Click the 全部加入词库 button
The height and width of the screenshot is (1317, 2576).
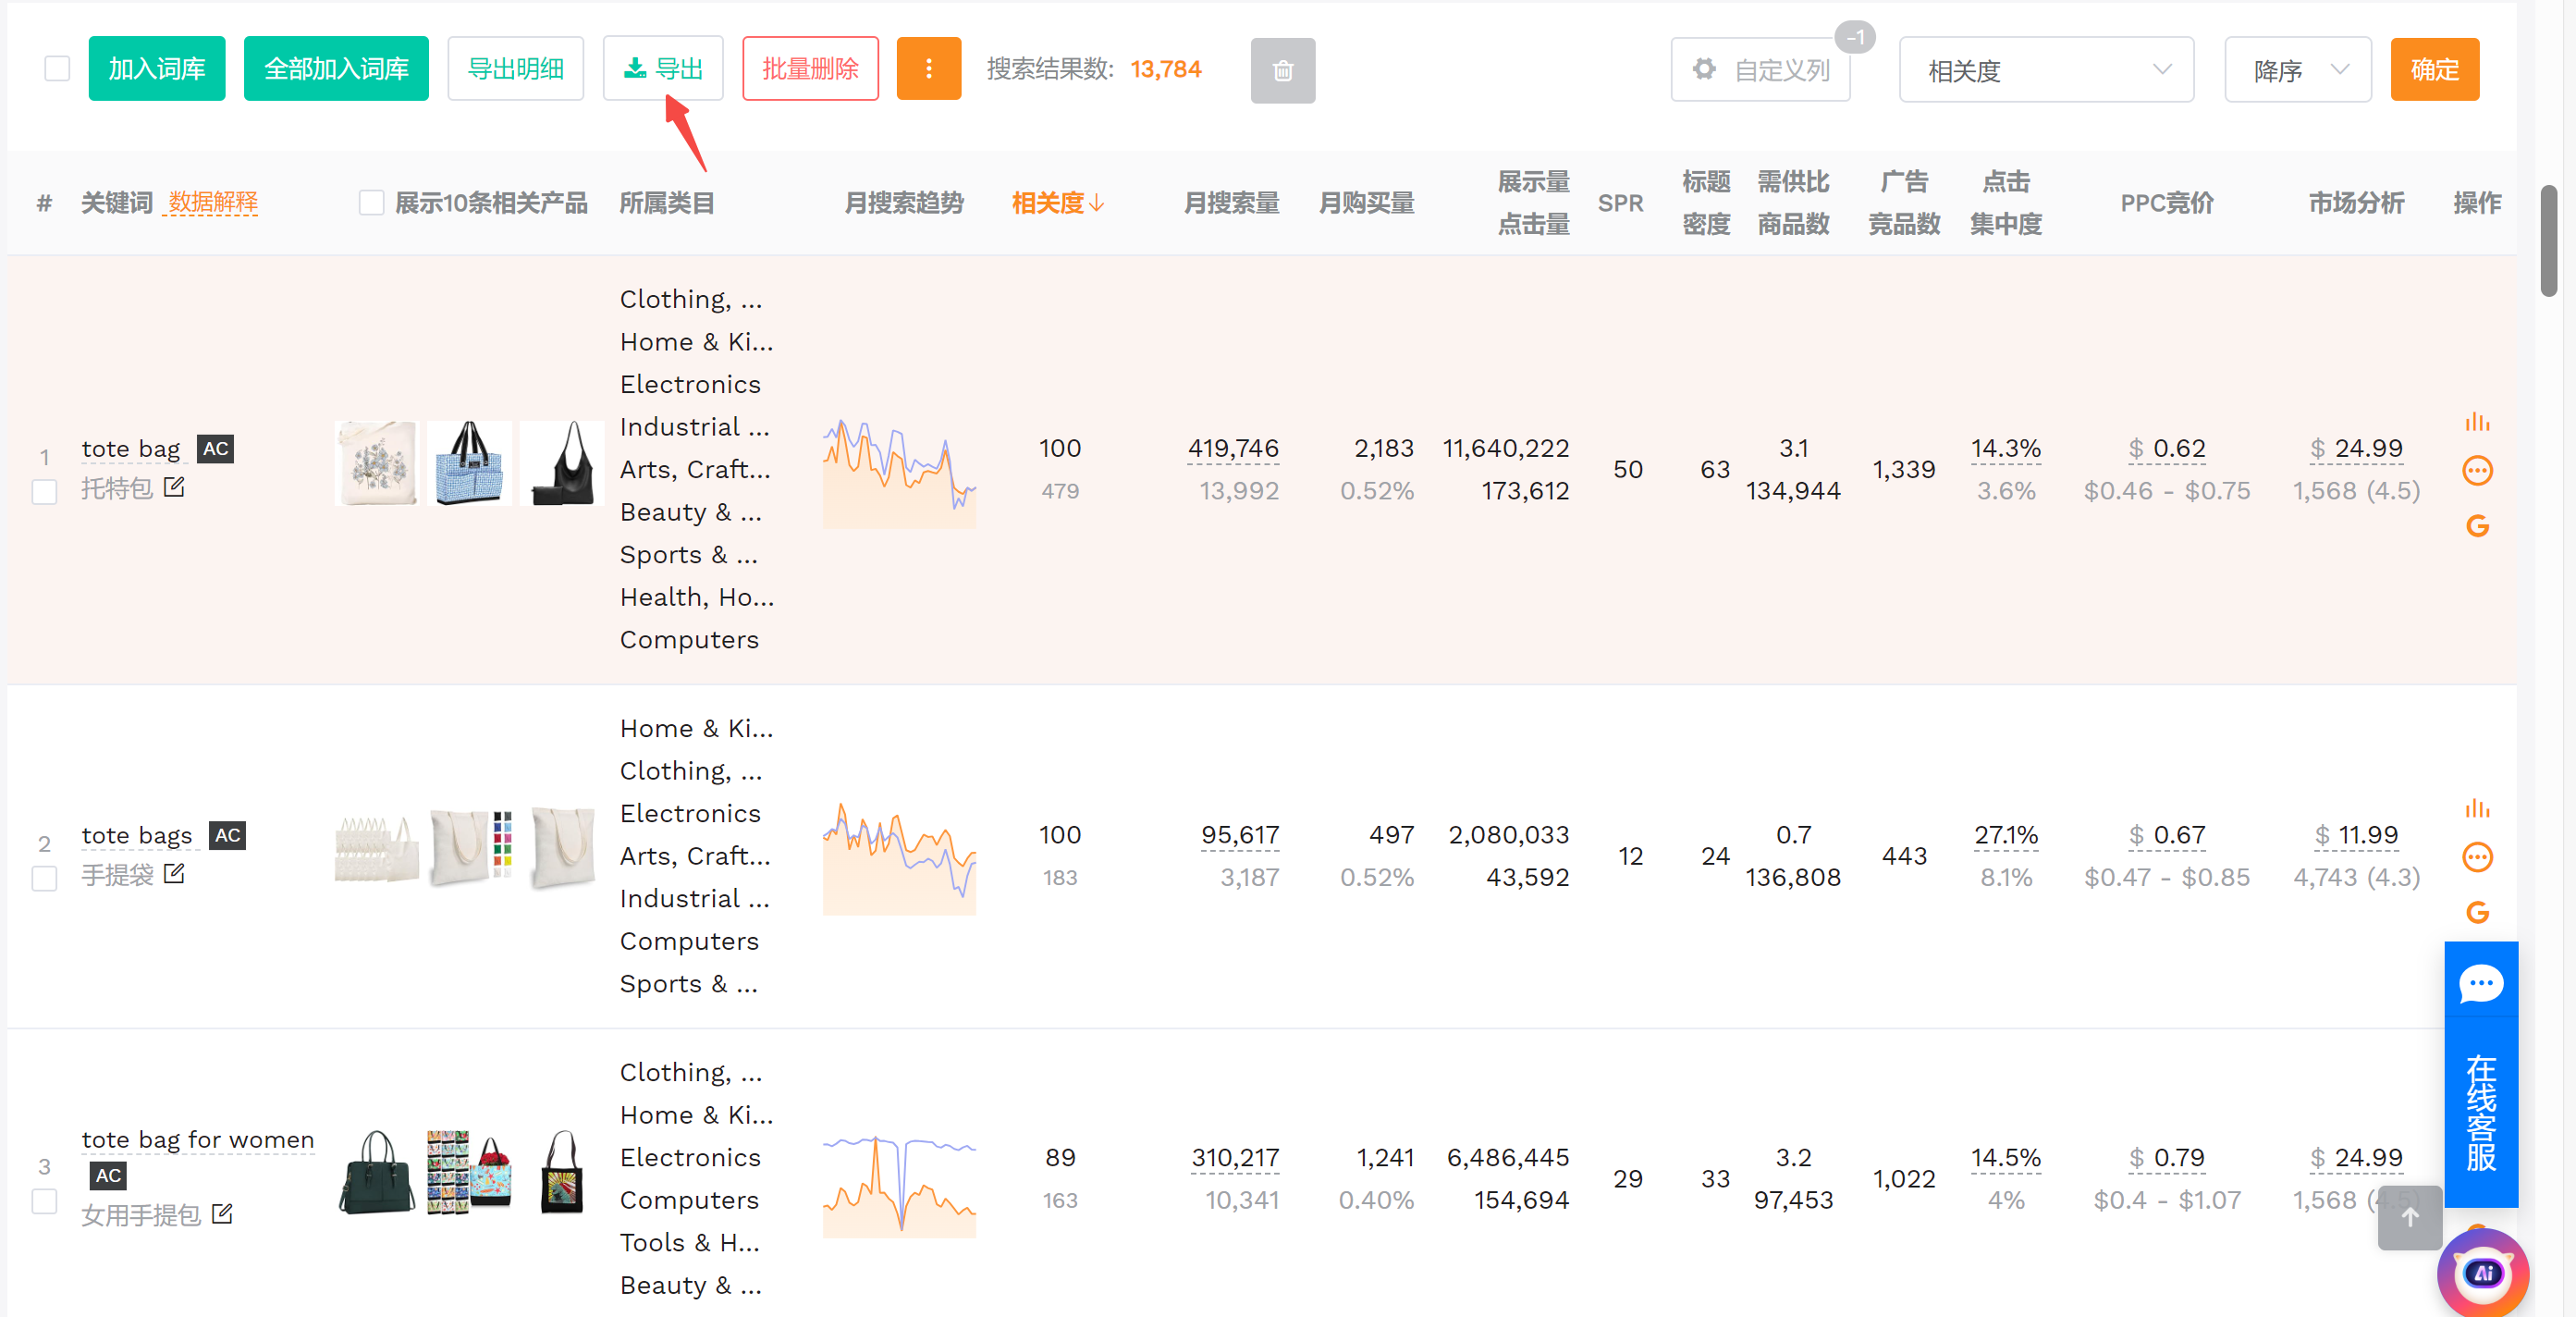point(336,69)
